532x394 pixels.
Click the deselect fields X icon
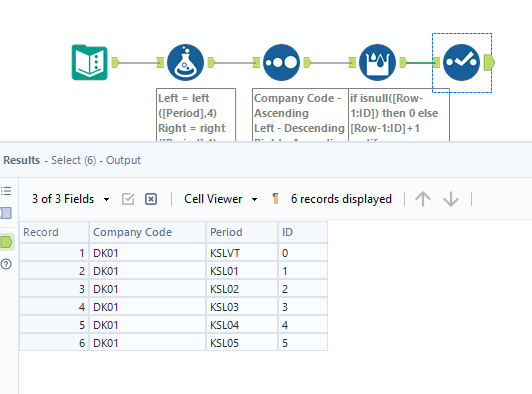pyautogui.click(x=151, y=199)
